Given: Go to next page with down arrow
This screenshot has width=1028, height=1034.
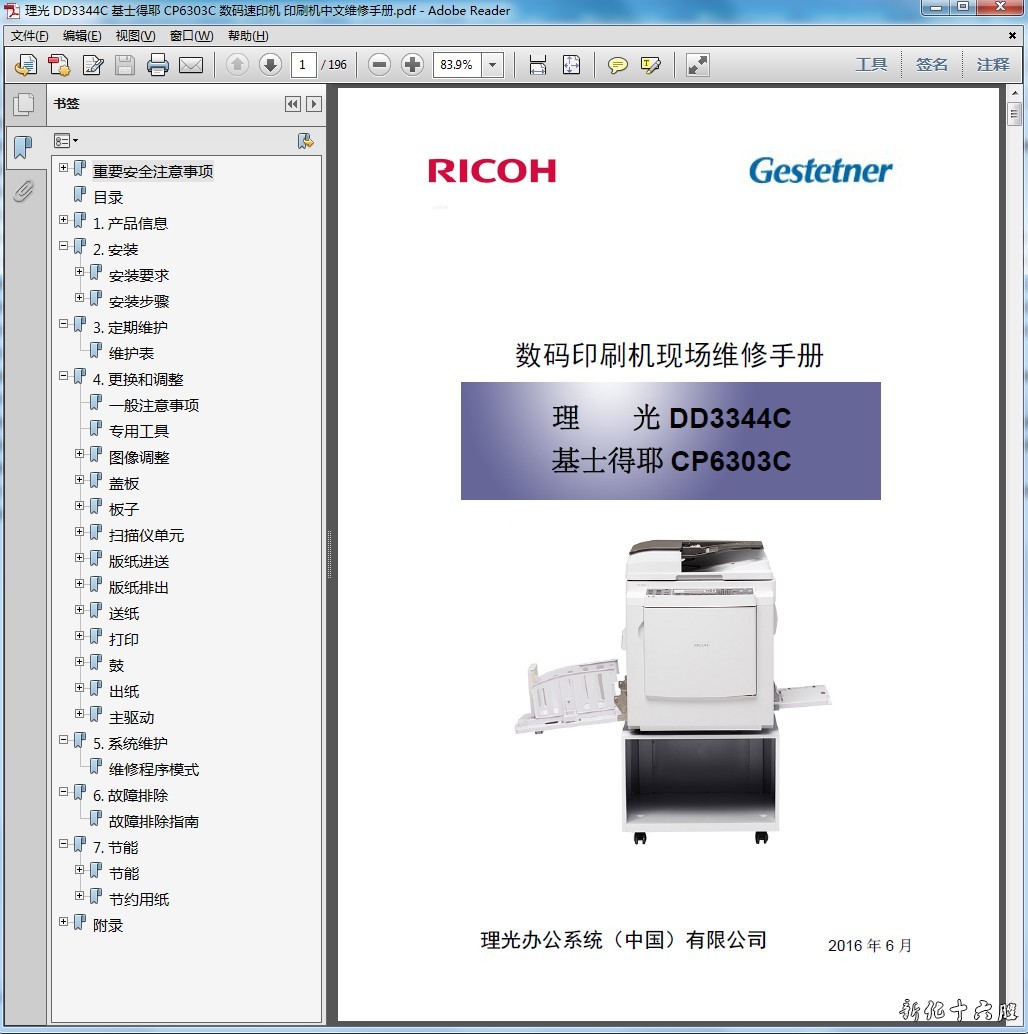Looking at the screenshot, I should pyautogui.click(x=270, y=65).
